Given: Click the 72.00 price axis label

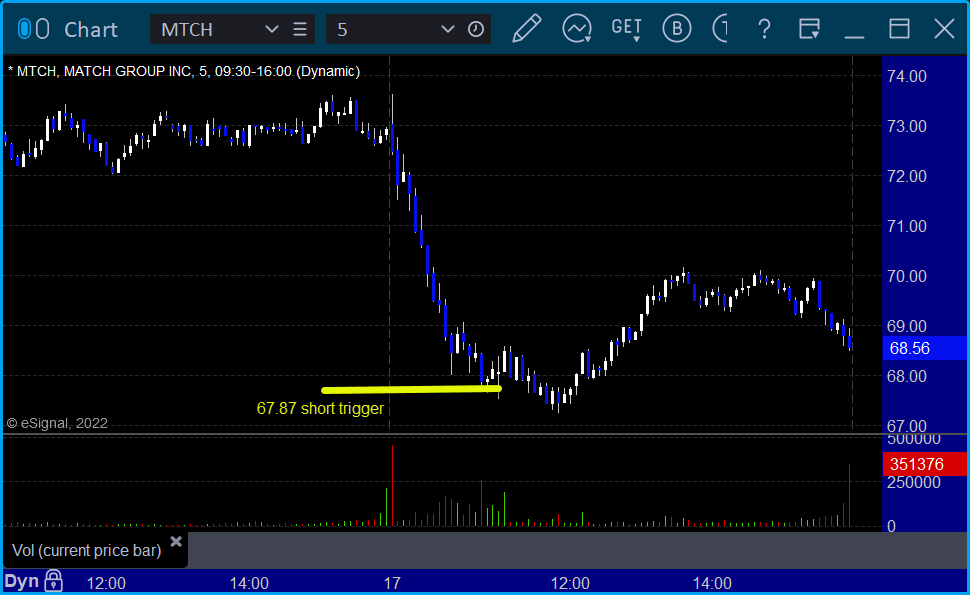Looking at the screenshot, I should click(x=907, y=176).
